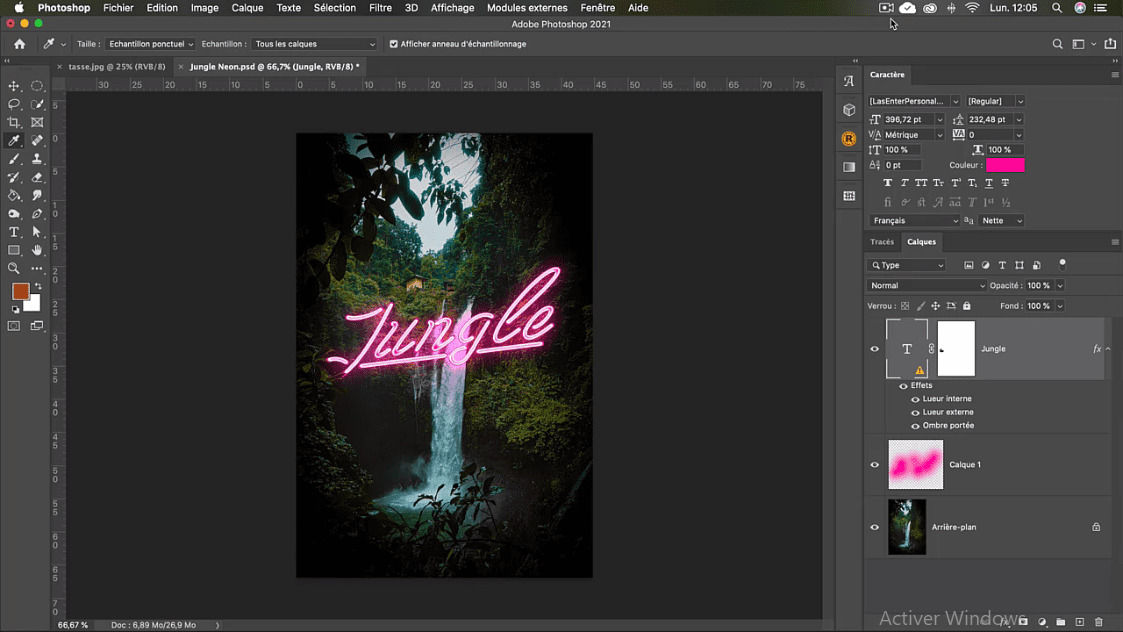Select the Hand tool
1123x632 pixels.
point(37,250)
